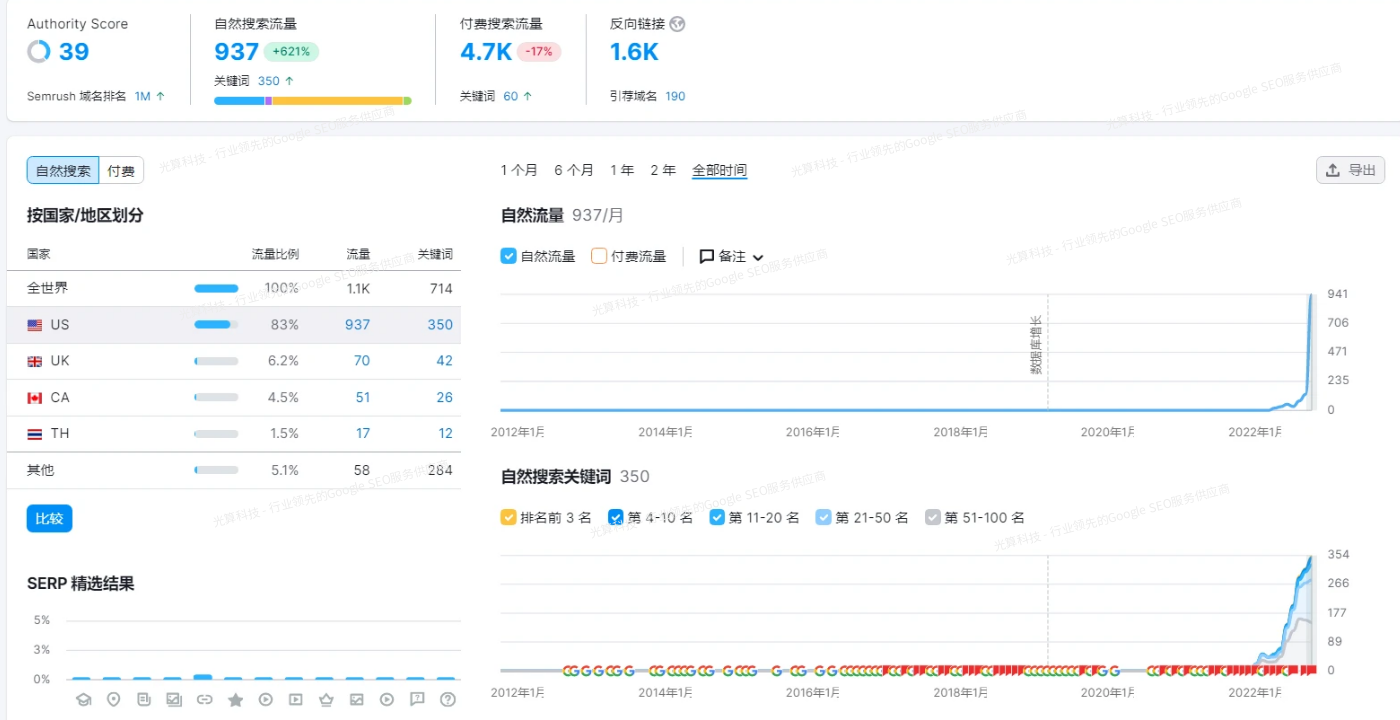Image resolution: width=1400 pixels, height=720 pixels.
Task: Click the 比较 button
Action: click(48, 518)
